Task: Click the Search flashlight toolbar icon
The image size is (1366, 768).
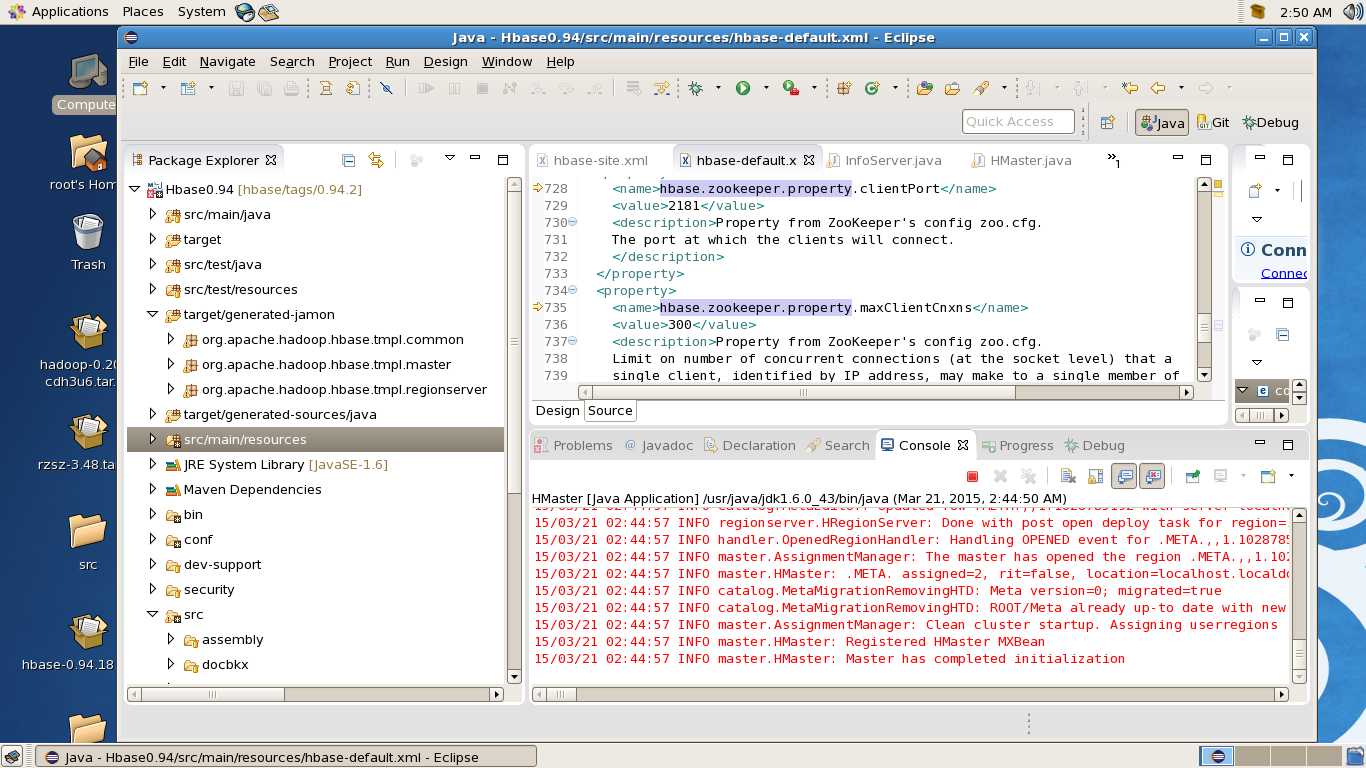Action: pos(981,88)
